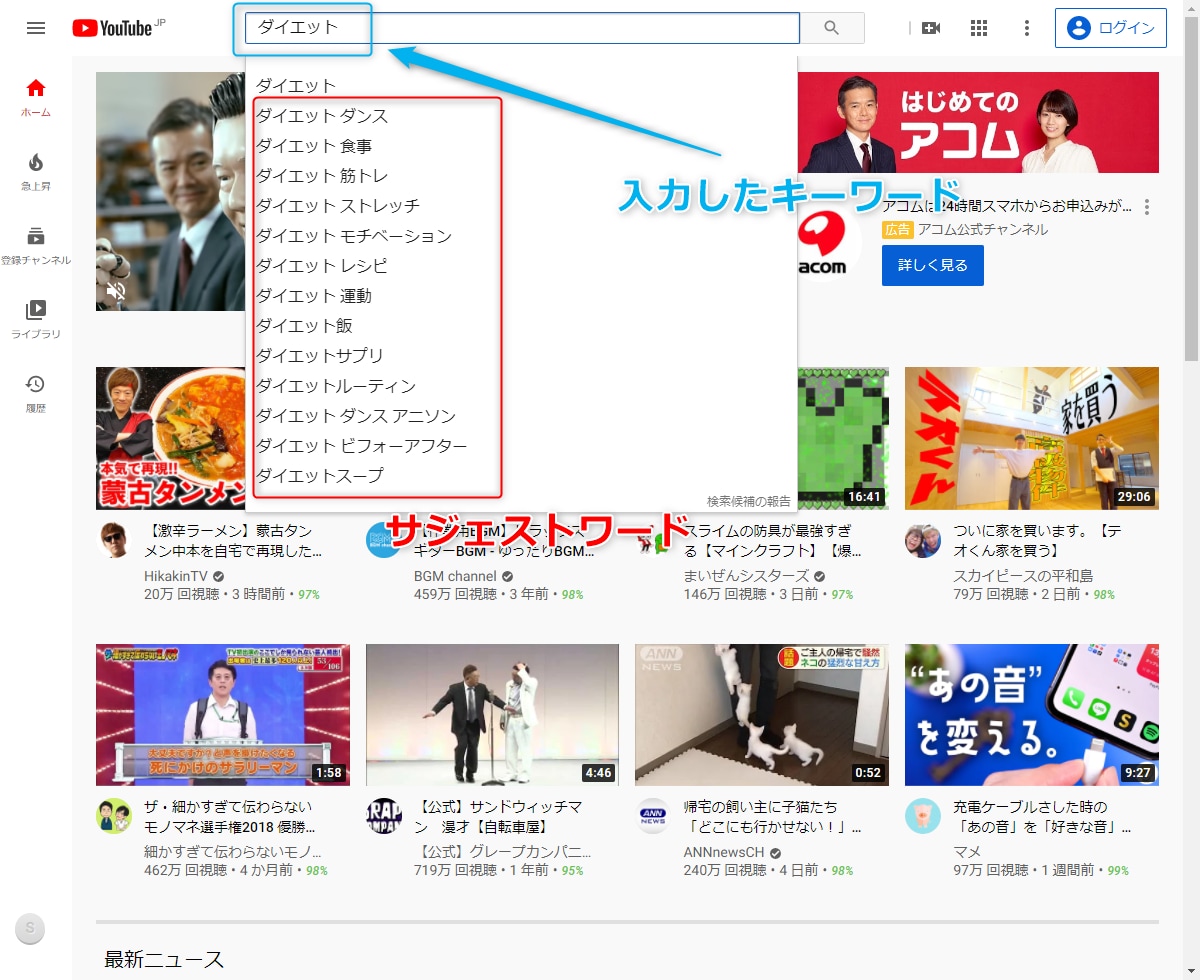Click the S account avatar in the sidebar

tap(30, 929)
